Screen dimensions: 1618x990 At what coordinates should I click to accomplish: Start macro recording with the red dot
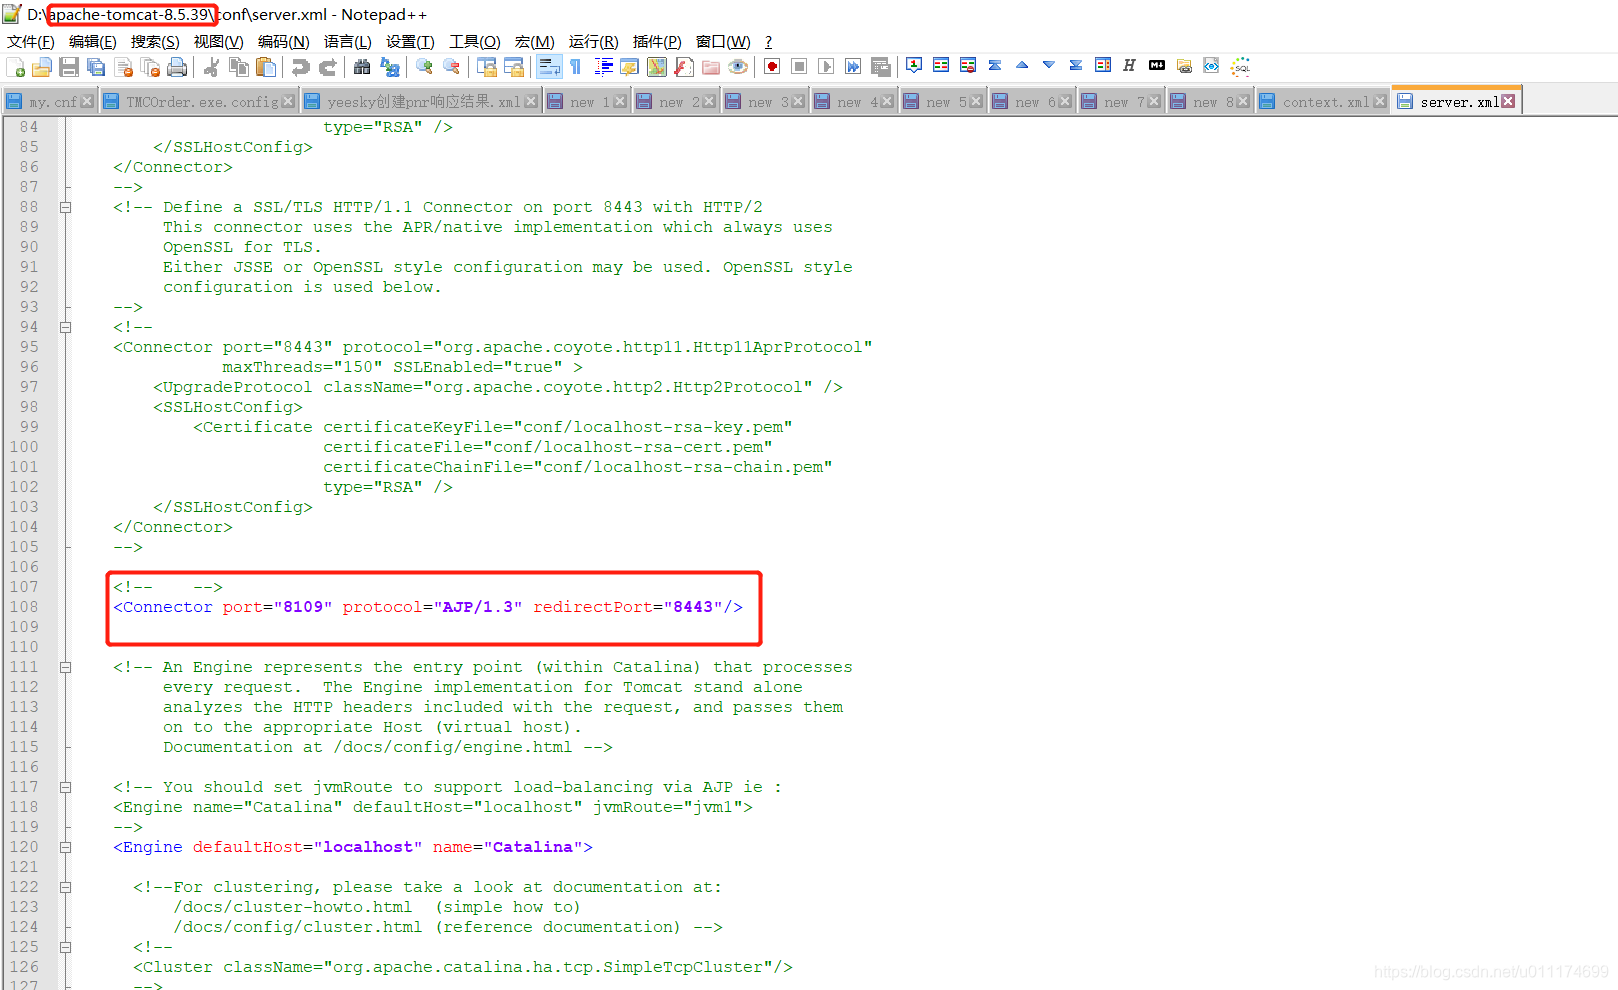point(772,67)
